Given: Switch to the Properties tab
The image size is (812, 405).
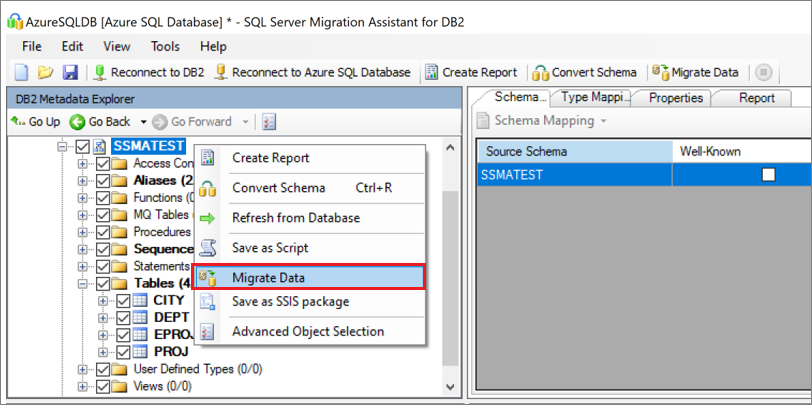Looking at the screenshot, I should click(x=676, y=98).
